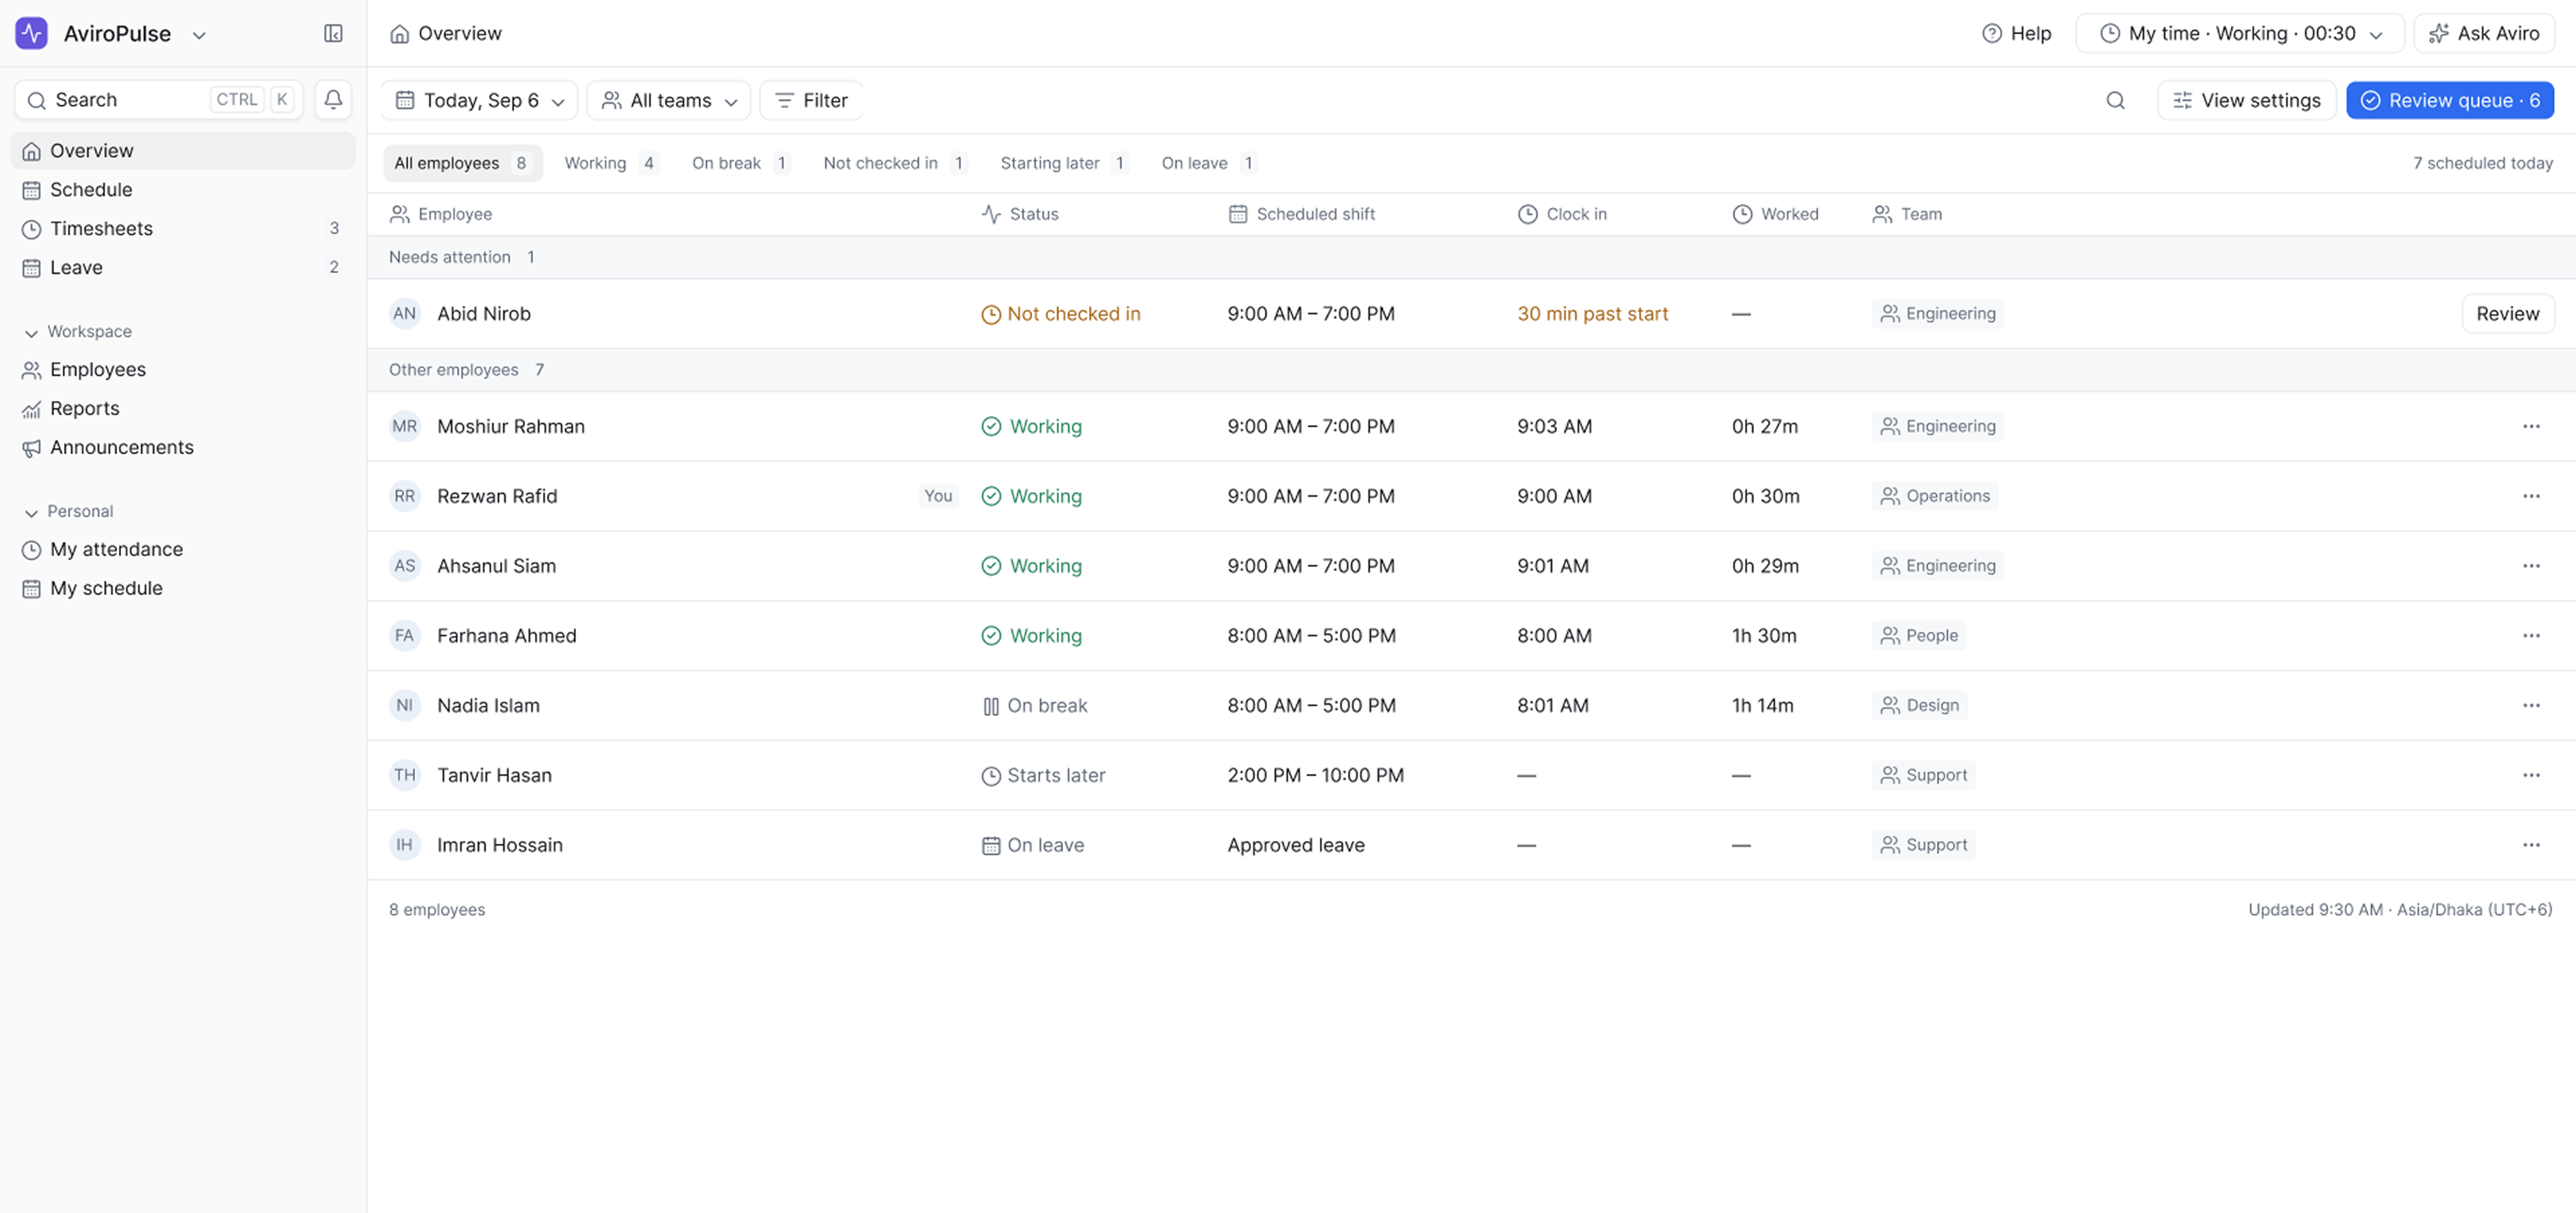2576x1213 pixels.
Task: Click the Team column header
Action: 1907,214
